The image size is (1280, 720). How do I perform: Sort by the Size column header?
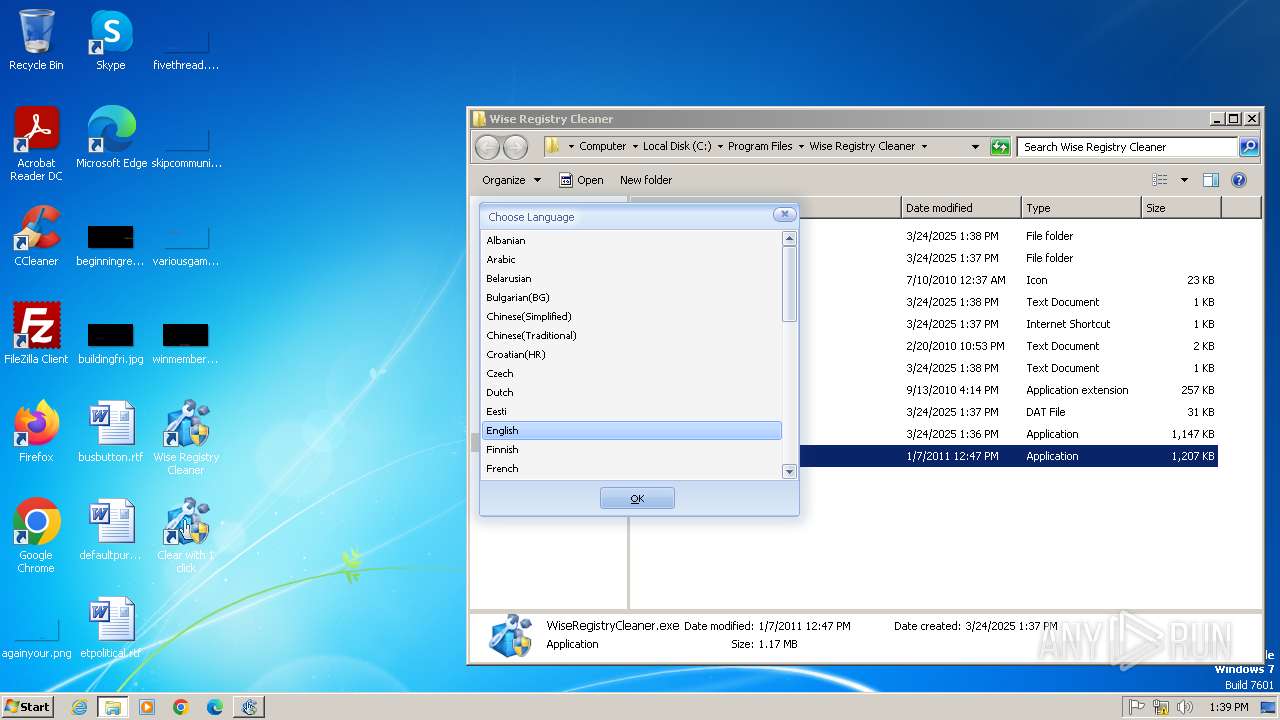tap(1181, 208)
